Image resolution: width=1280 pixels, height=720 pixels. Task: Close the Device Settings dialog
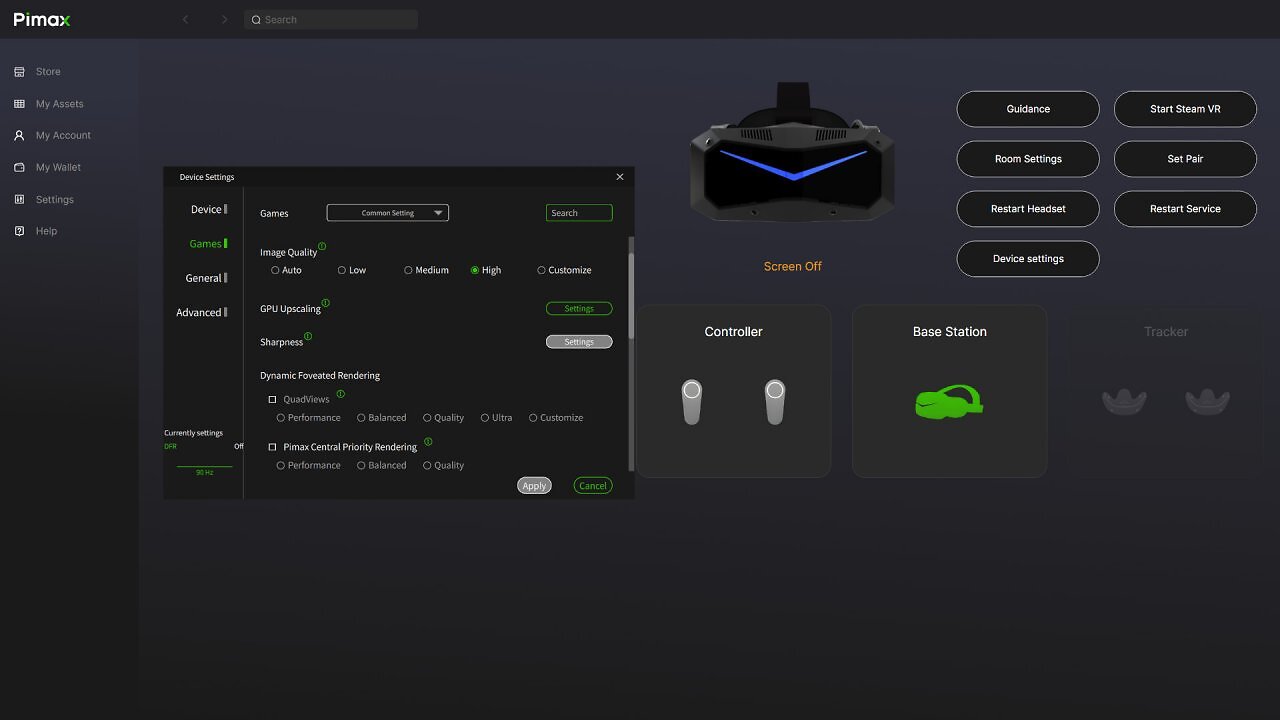coord(620,177)
